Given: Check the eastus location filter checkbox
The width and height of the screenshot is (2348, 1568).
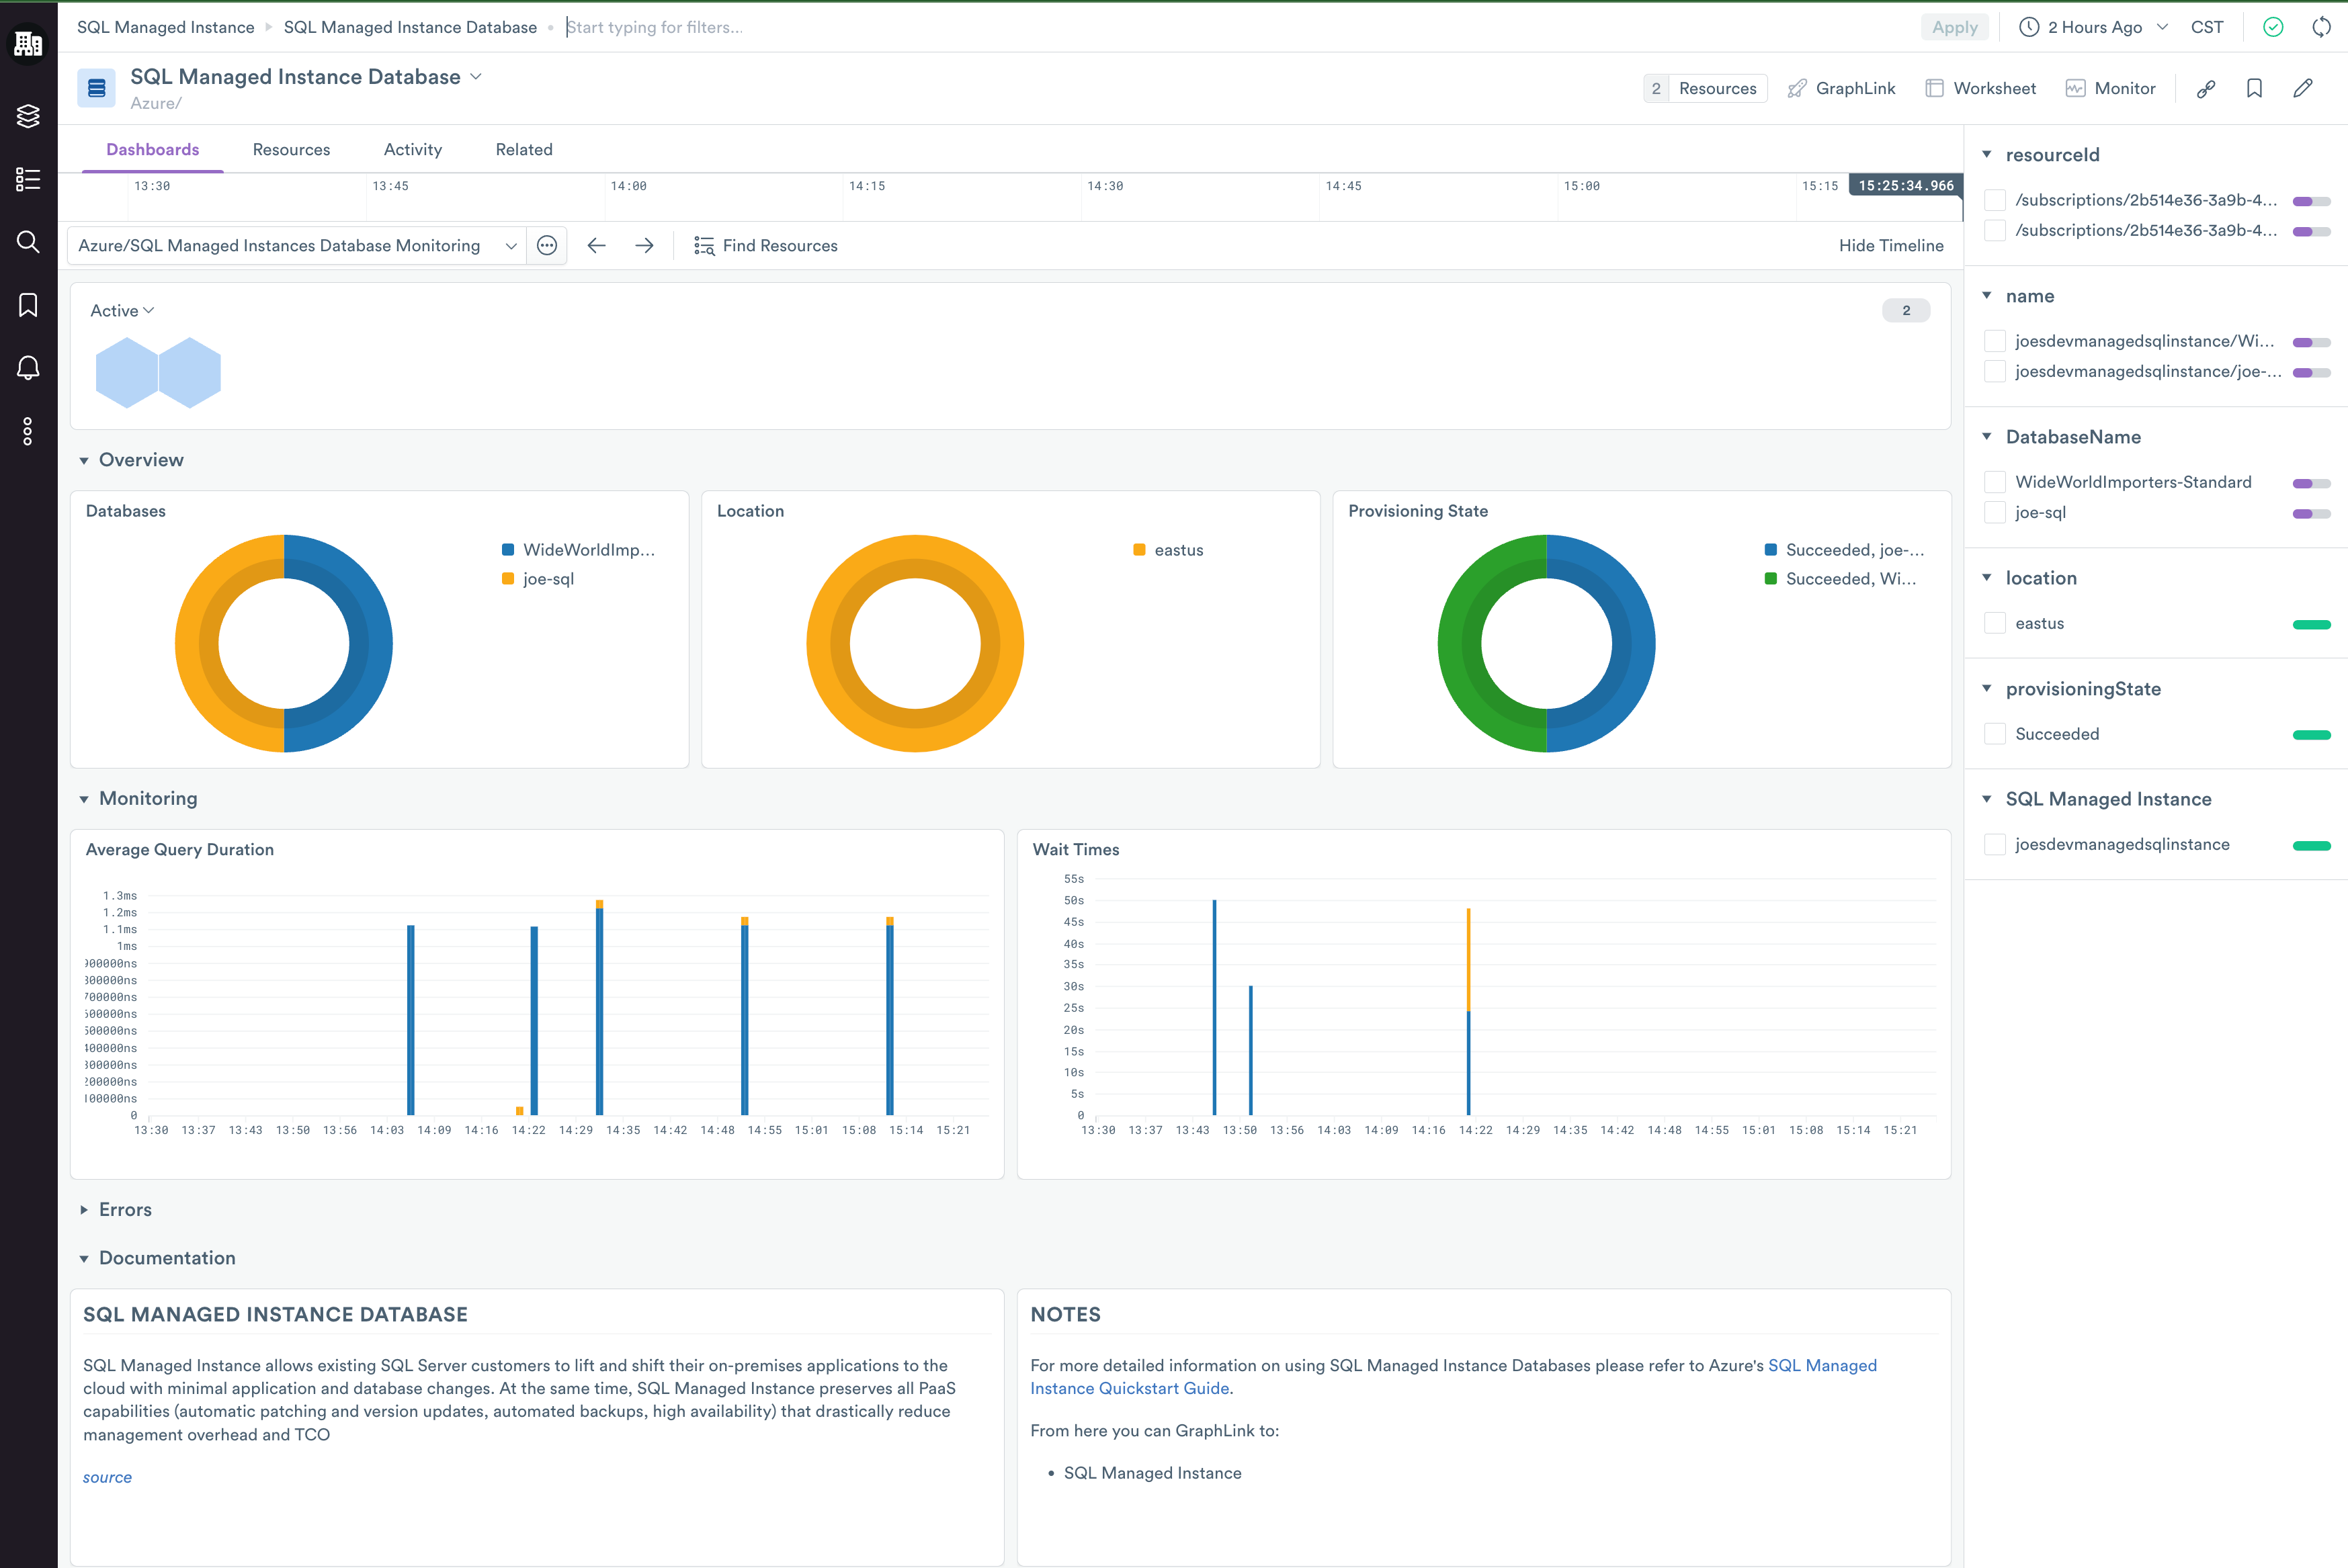Looking at the screenshot, I should pyautogui.click(x=1995, y=623).
